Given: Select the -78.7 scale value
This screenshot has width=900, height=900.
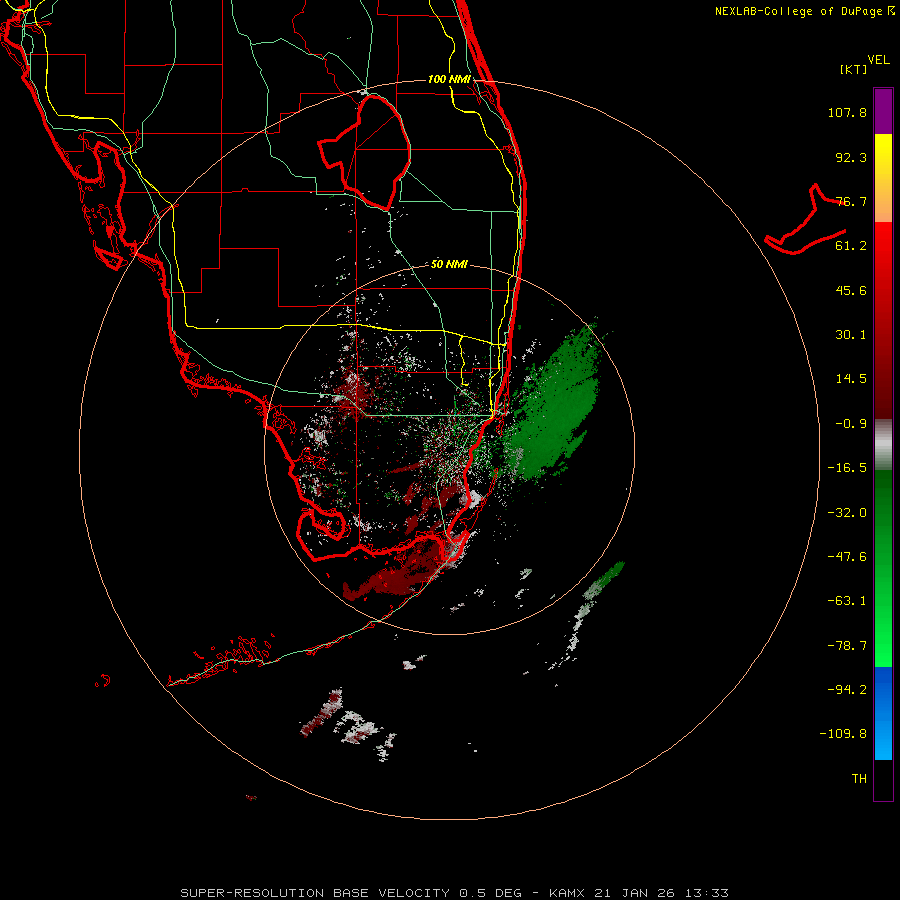Looking at the screenshot, I should click(x=847, y=646).
